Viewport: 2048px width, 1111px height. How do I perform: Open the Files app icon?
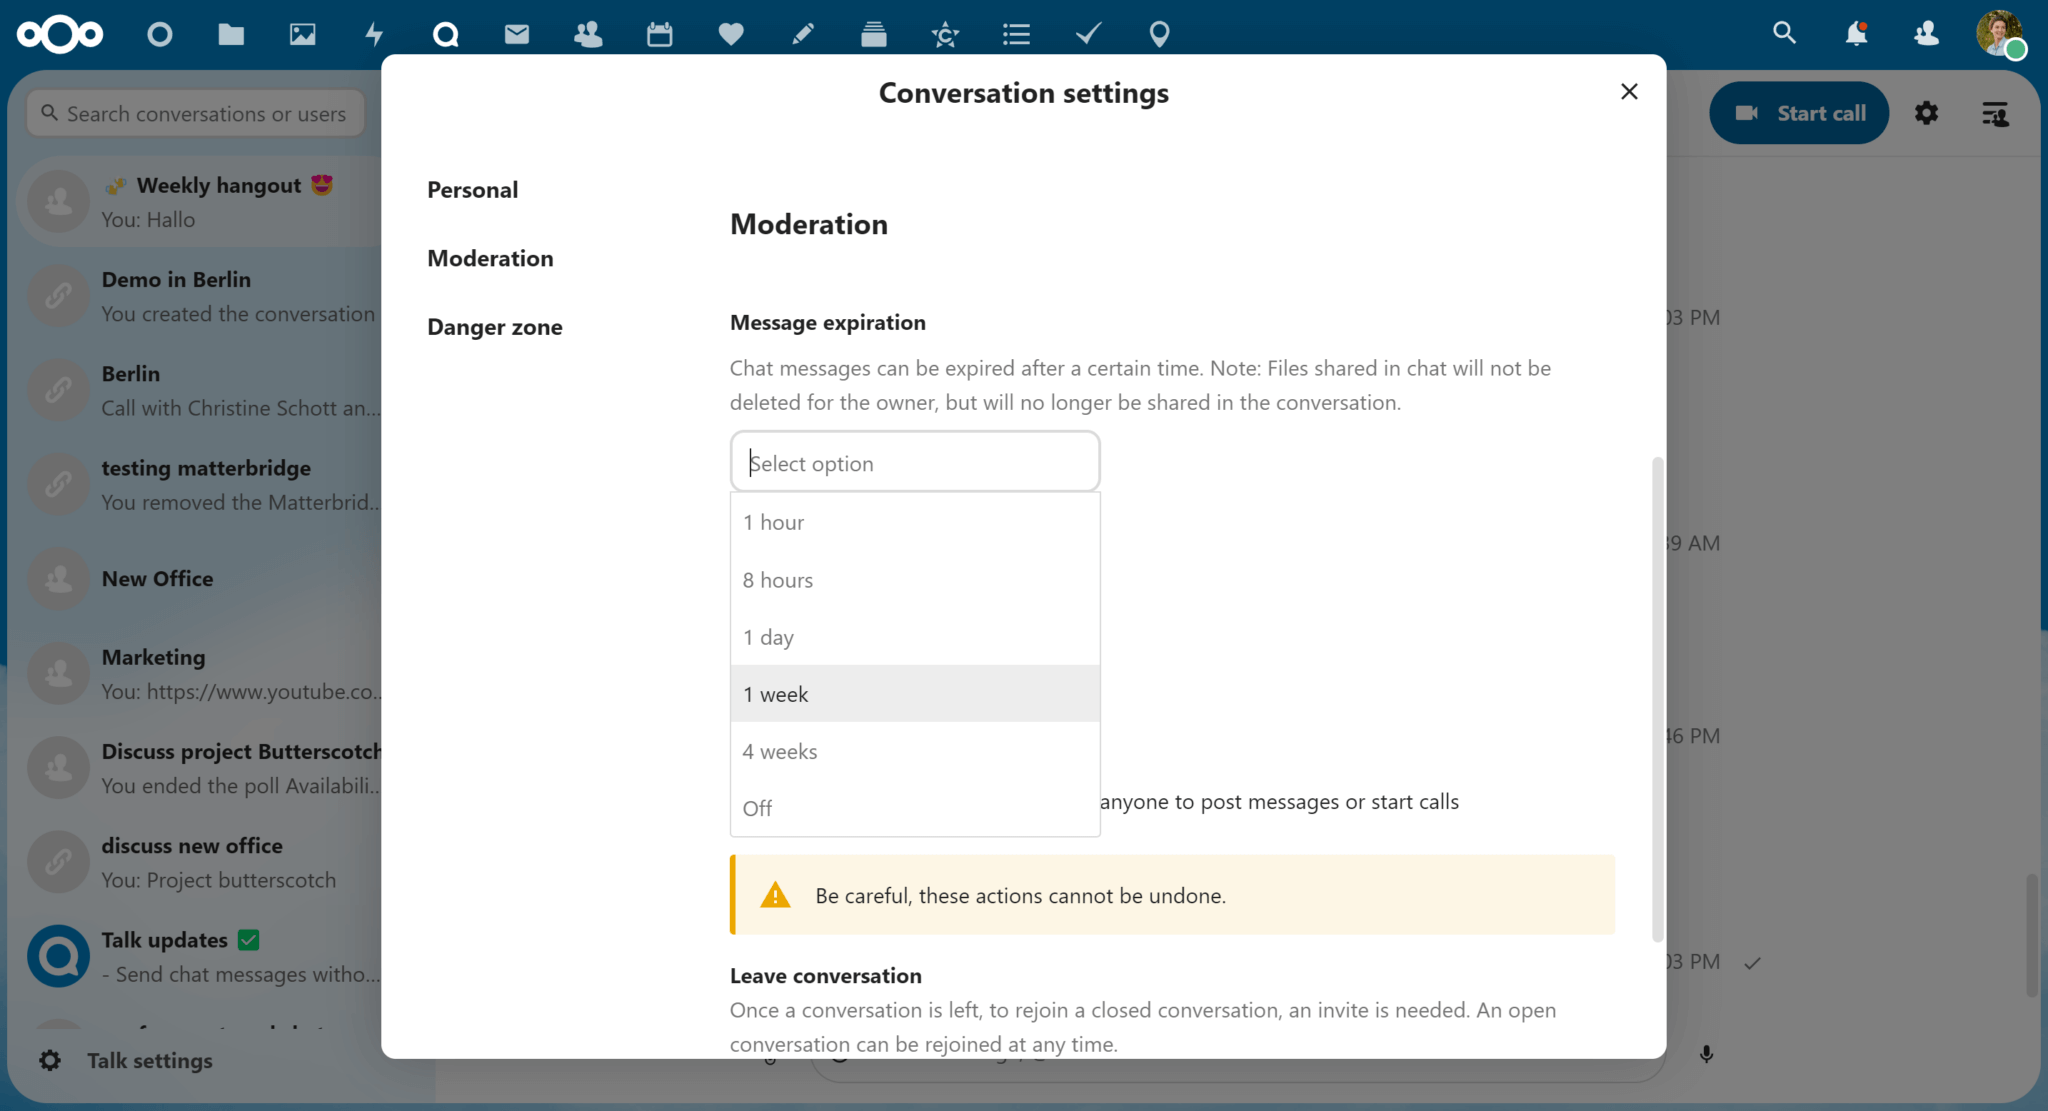click(x=230, y=33)
